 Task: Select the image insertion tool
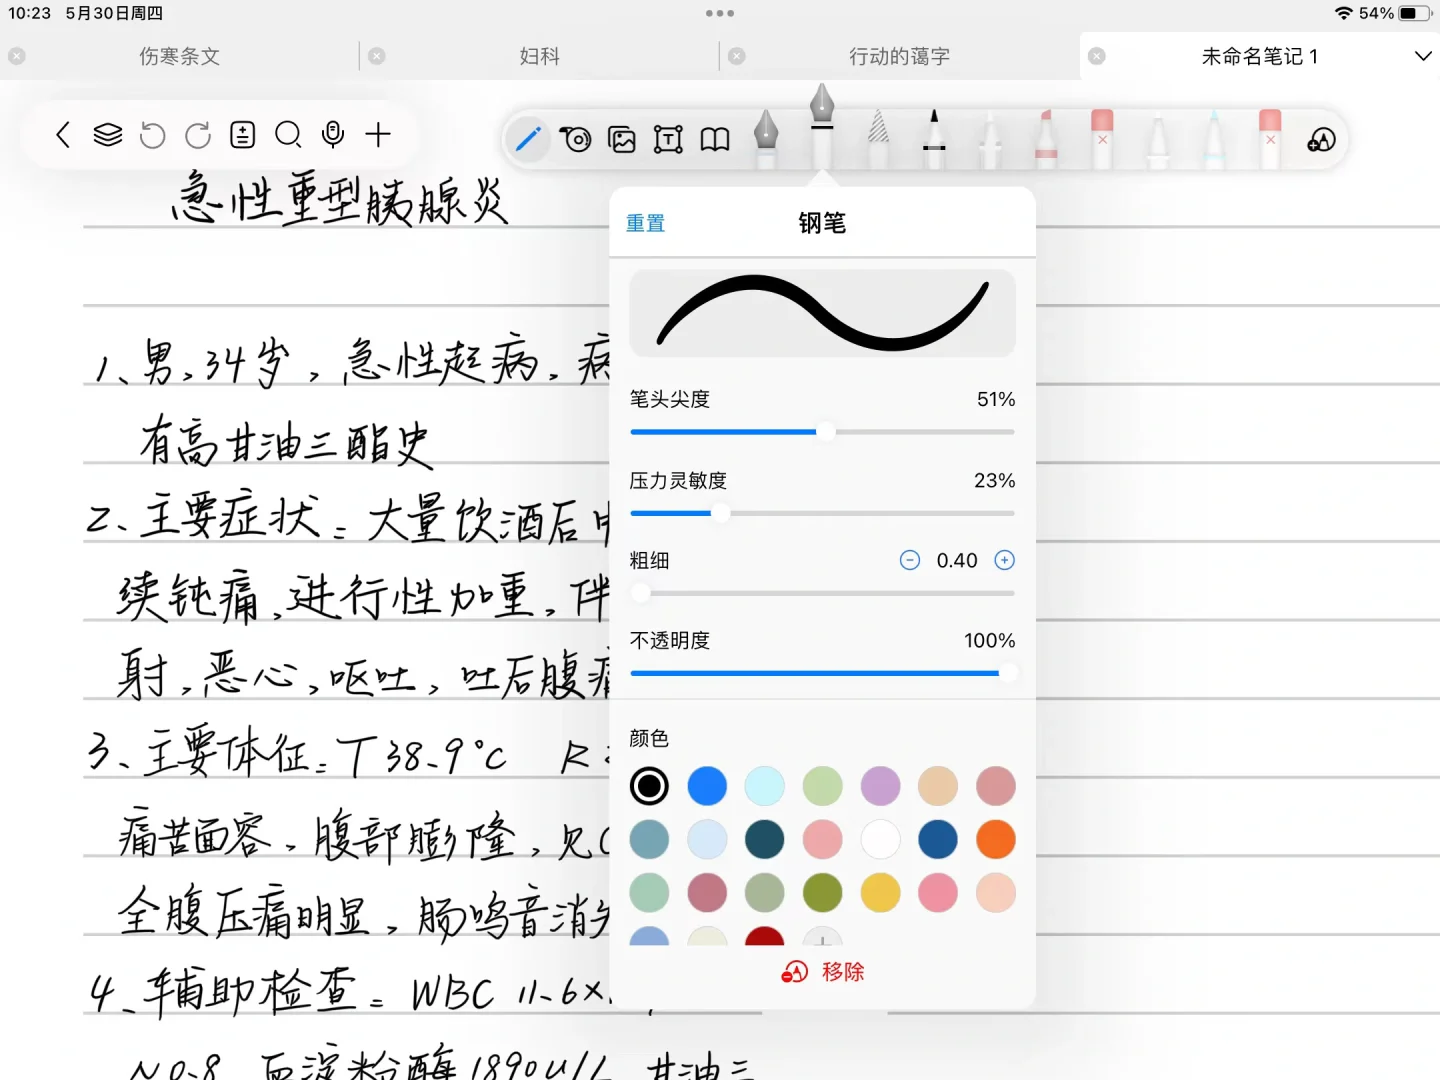[x=621, y=140]
